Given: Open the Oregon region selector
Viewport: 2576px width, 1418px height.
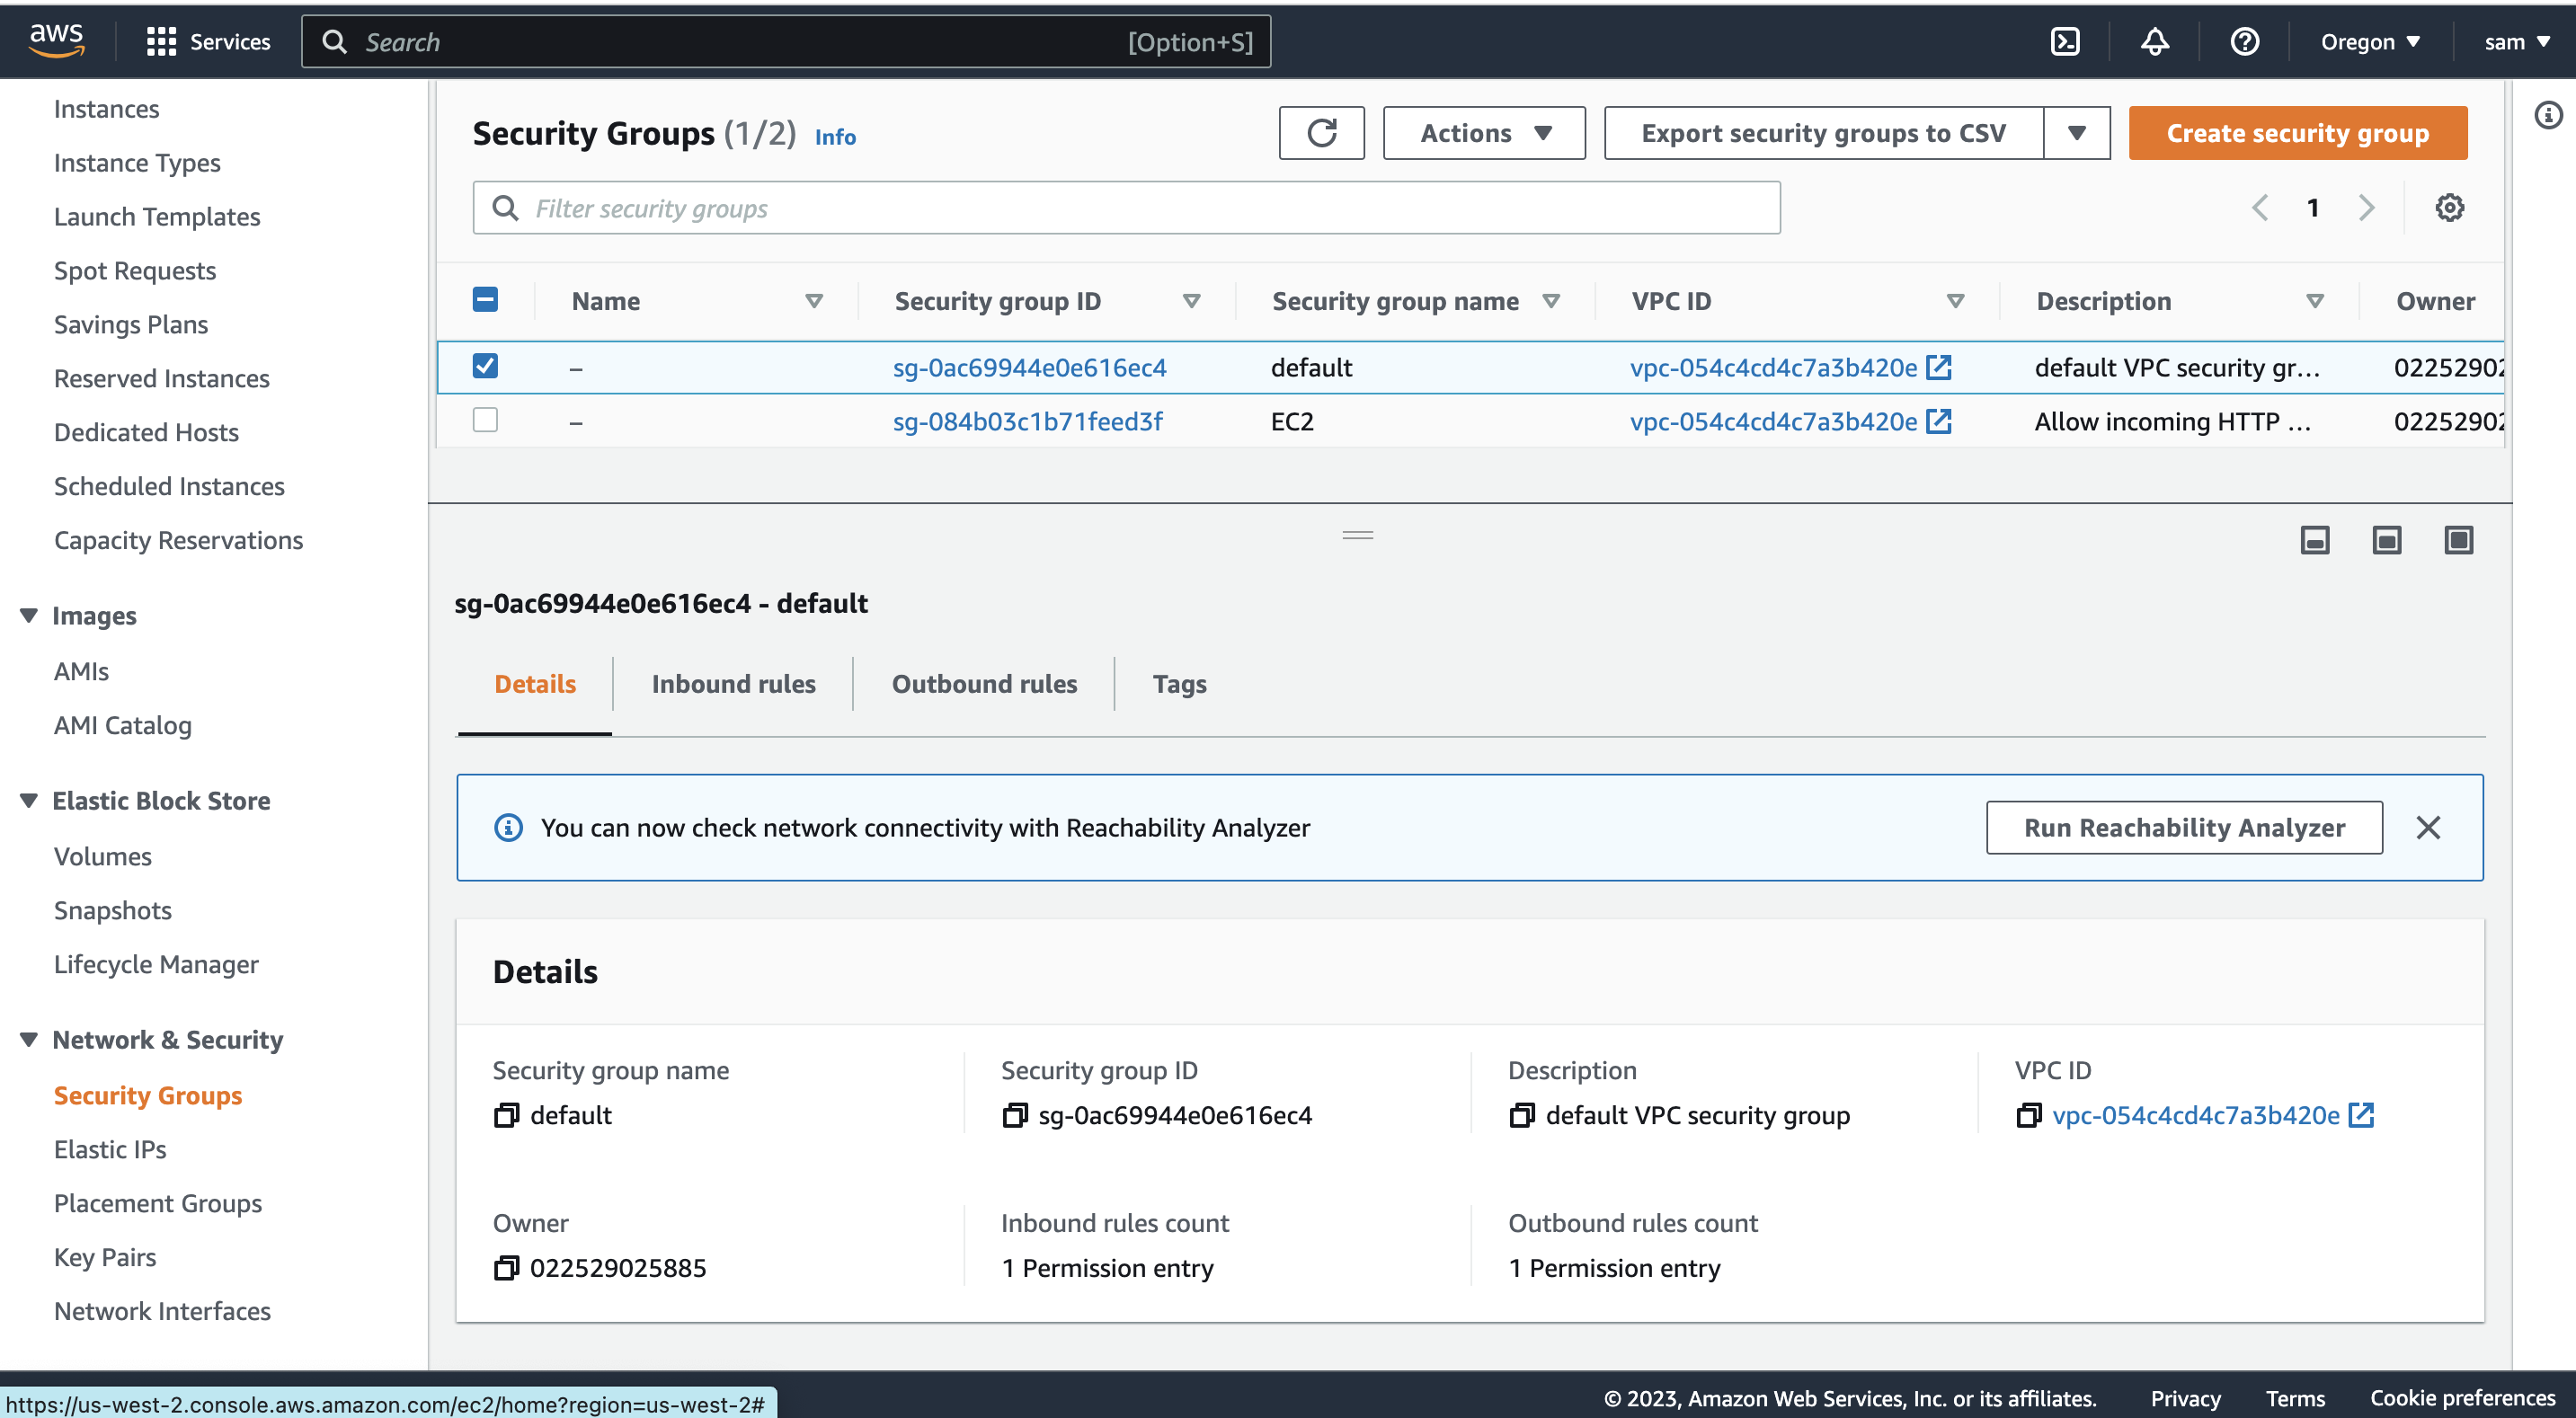Looking at the screenshot, I should [2370, 41].
